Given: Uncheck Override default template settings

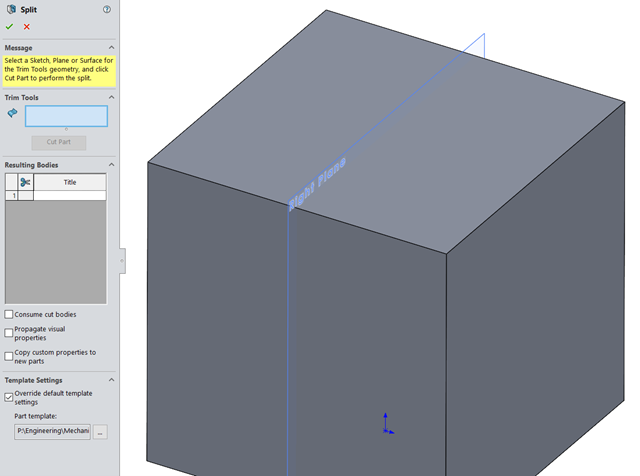Looking at the screenshot, I should click(9, 397).
